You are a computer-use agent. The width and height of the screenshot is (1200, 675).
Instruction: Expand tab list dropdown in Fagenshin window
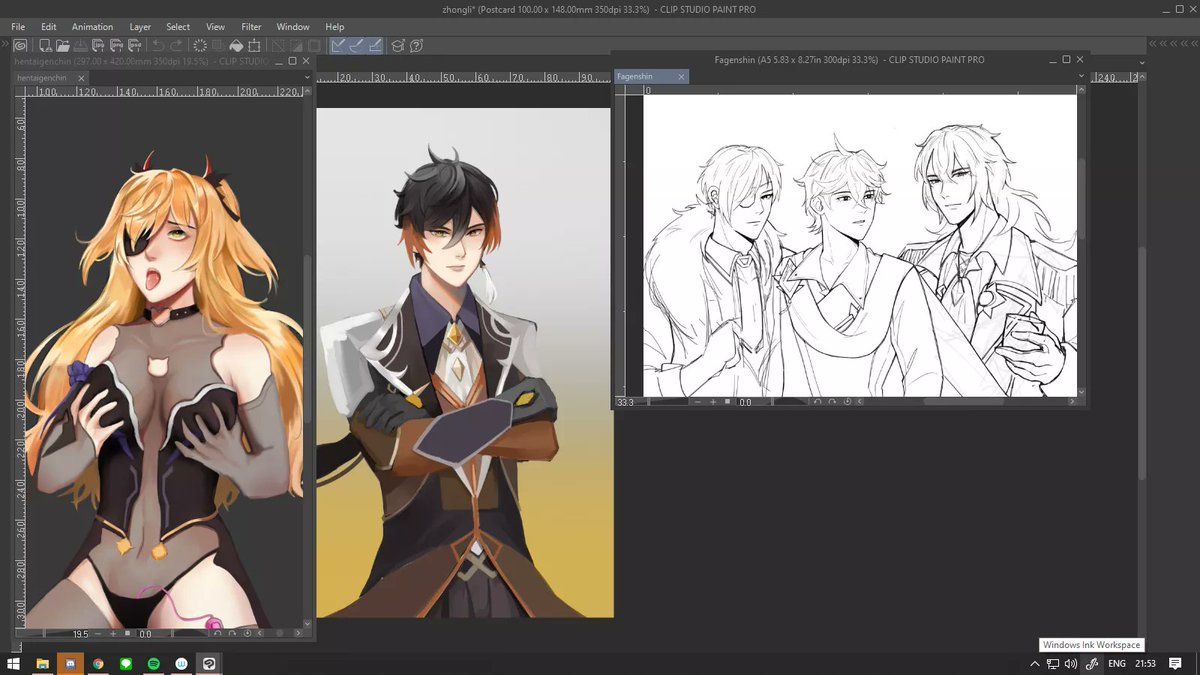click(1081, 76)
